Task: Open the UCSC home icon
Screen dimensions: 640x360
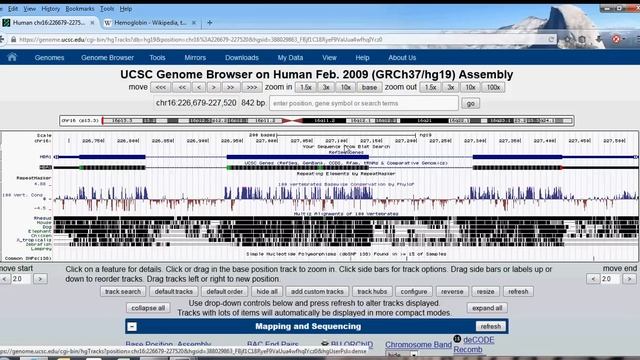Action: click(x=12, y=57)
